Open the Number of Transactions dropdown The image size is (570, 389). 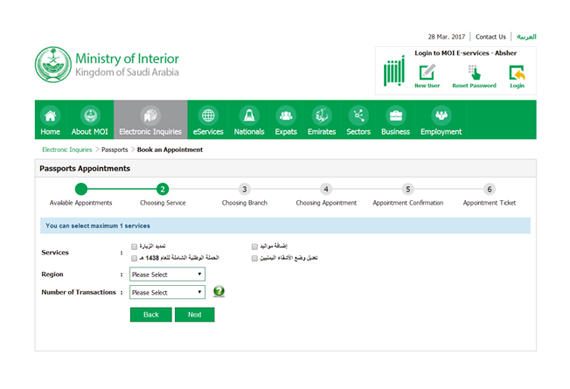[x=167, y=292]
